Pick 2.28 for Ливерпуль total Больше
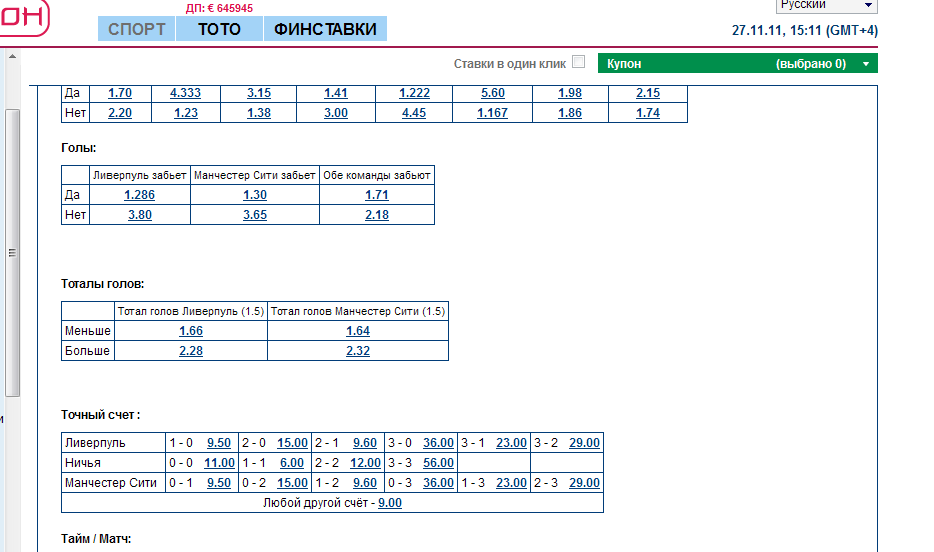Viewport: 934px width, 552px height. (191, 351)
